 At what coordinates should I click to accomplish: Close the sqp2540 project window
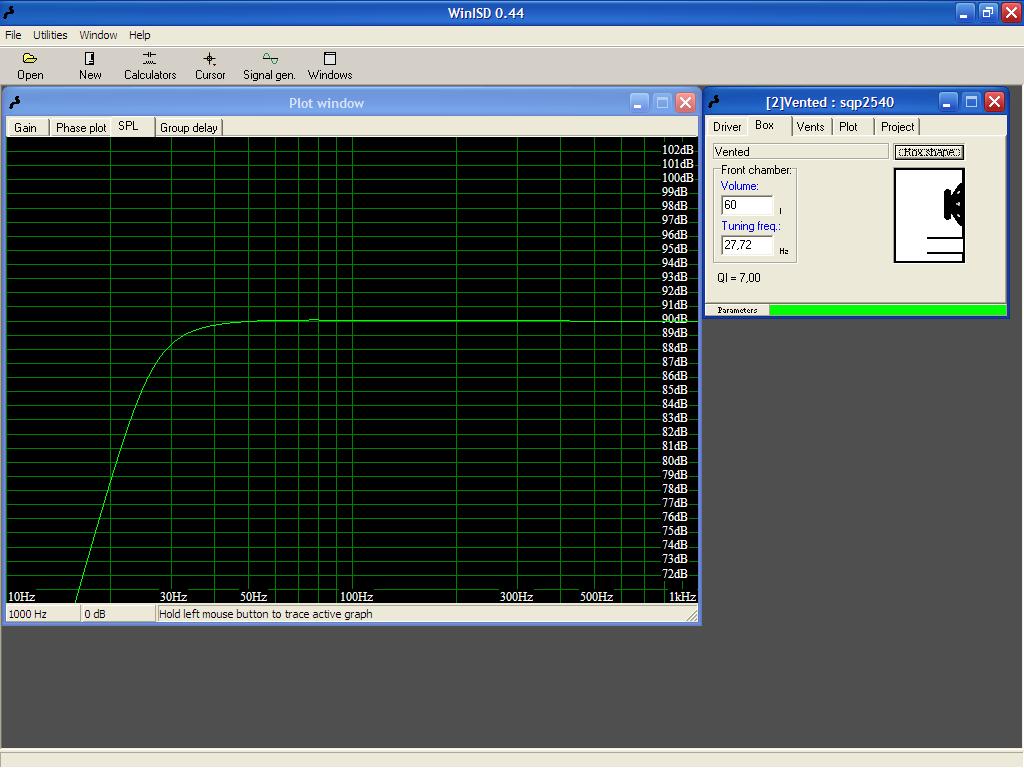pyautogui.click(x=994, y=101)
